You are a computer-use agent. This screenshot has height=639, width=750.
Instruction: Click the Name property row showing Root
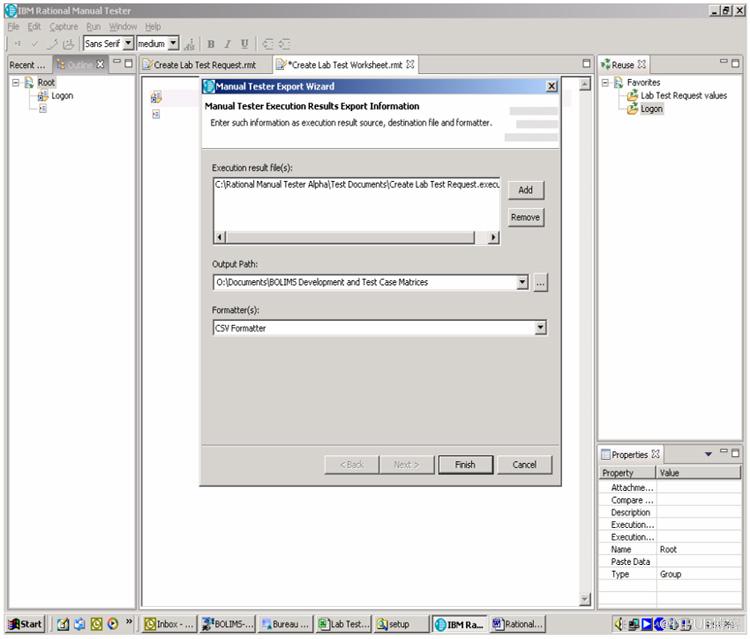[670, 550]
